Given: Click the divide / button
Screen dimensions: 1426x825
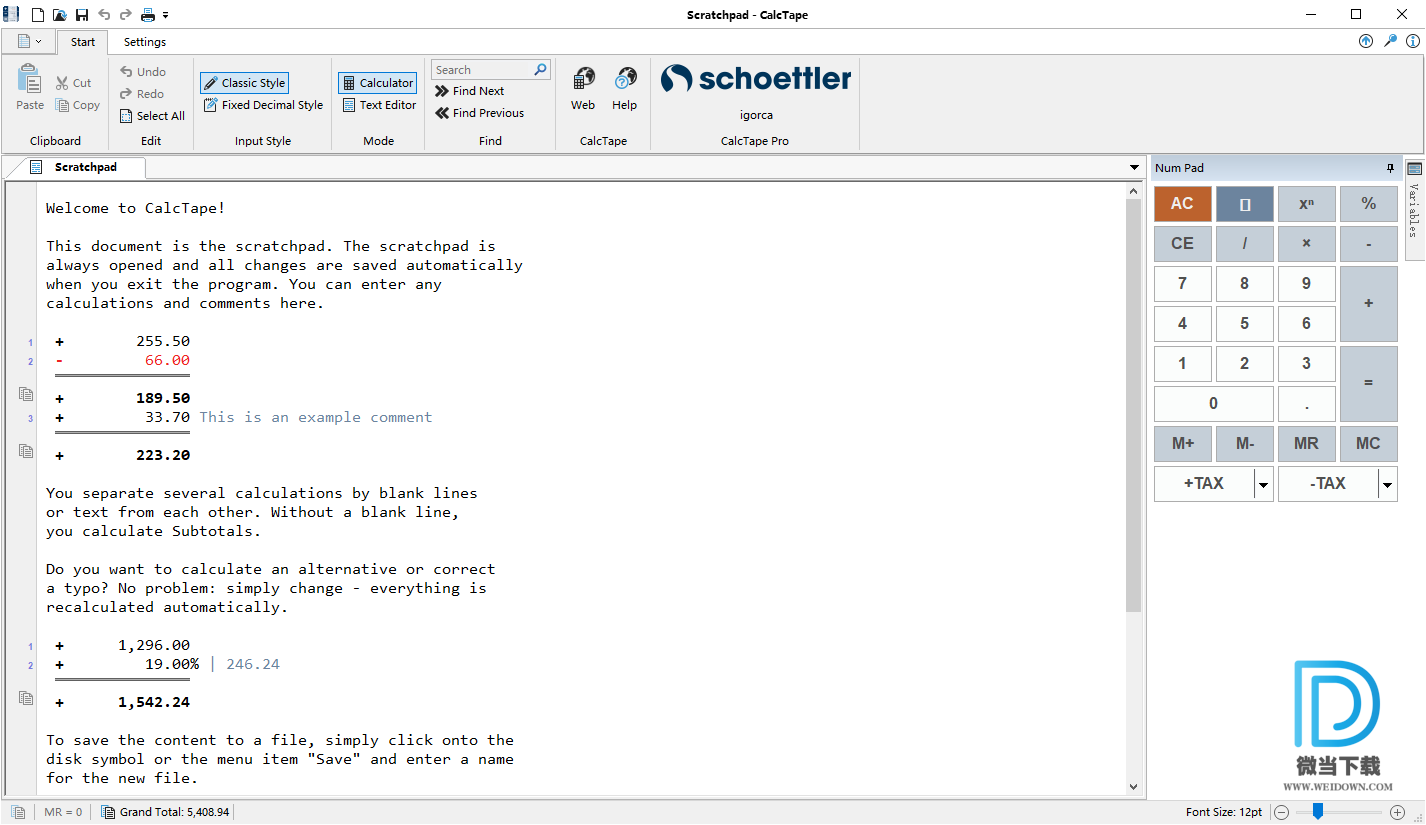Looking at the screenshot, I should (x=1245, y=244).
